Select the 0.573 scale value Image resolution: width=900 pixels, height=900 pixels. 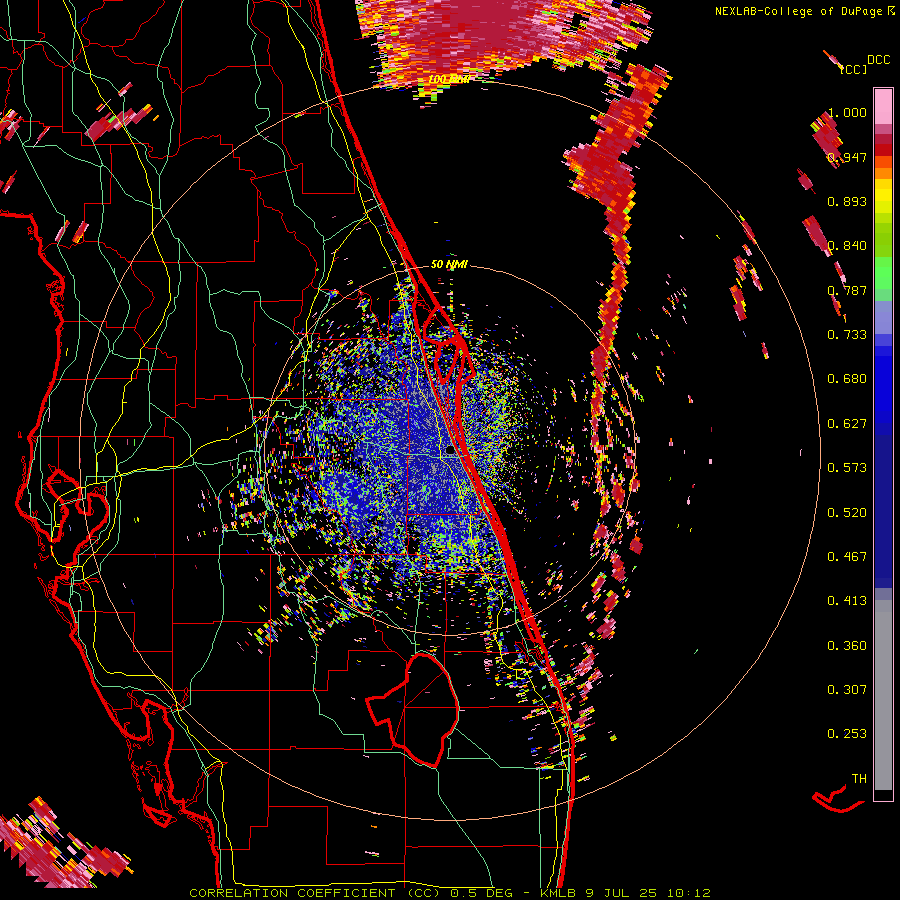[847, 468]
